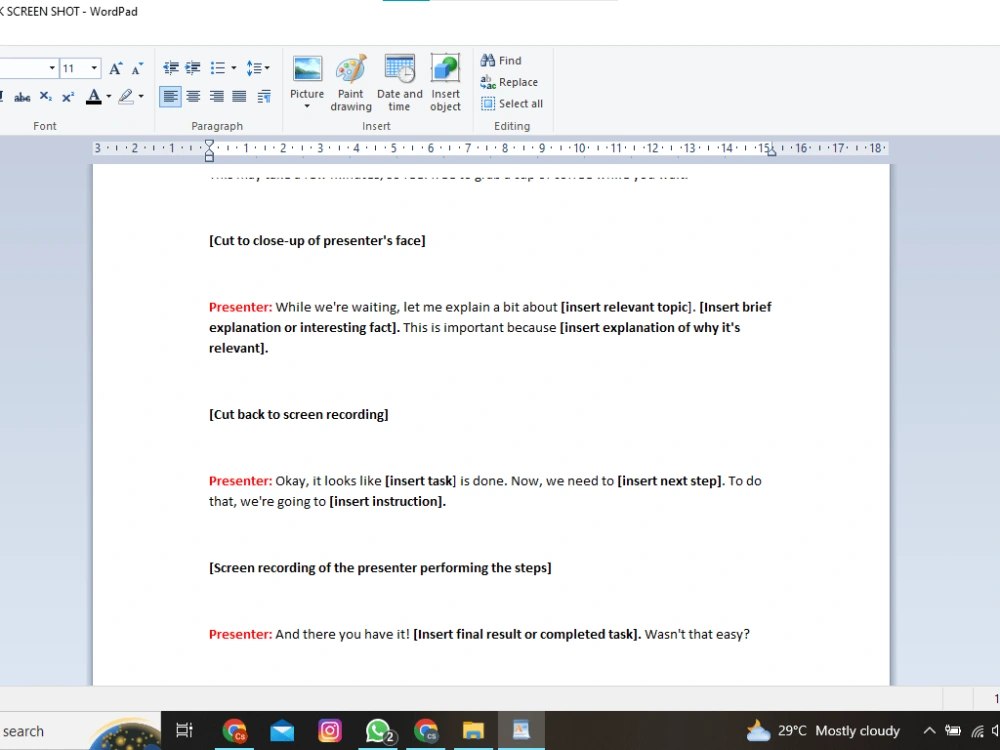This screenshot has width=1000, height=750.
Task: Open the second Chrome icon beside WhatsApp
Action: [426, 731]
